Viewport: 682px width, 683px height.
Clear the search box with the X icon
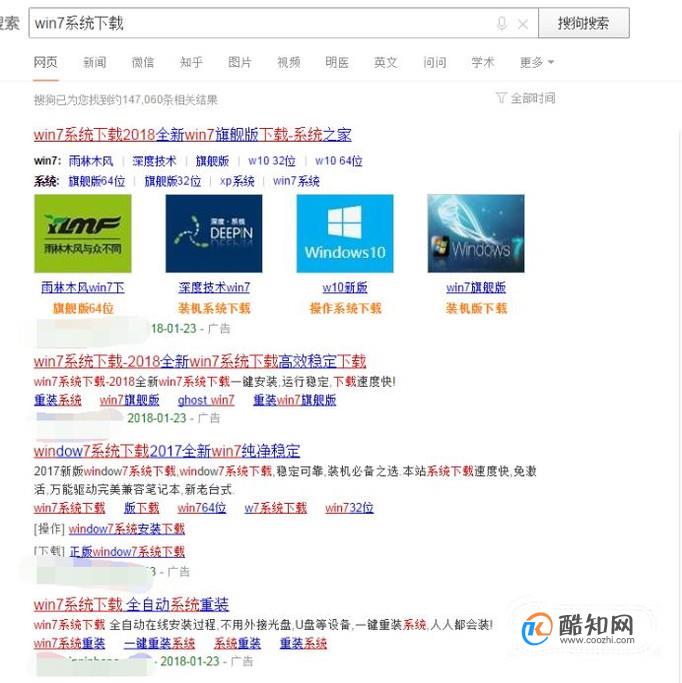pyautogui.click(x=523, y=24)
